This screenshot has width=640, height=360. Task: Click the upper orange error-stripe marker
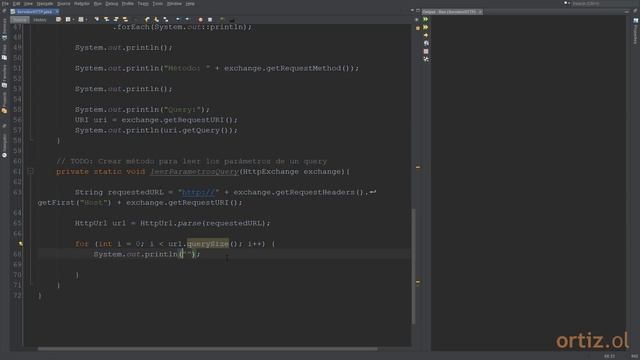pyautogui.click(x=418, y=167)
